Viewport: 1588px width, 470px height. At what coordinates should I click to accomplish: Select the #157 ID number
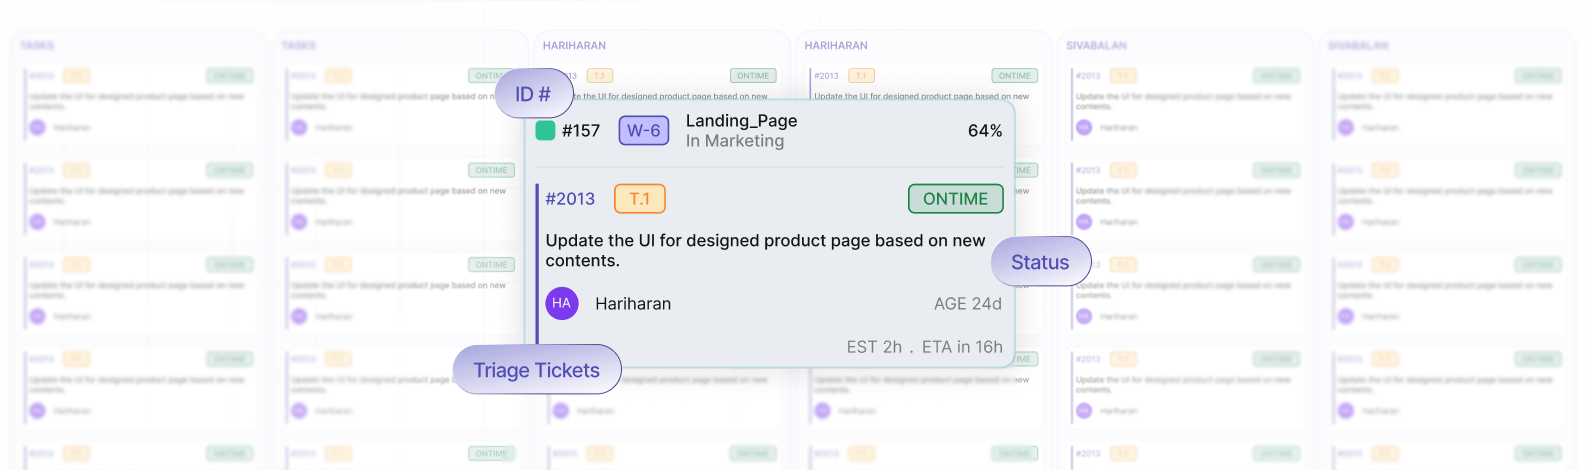[x=581, y=131]
